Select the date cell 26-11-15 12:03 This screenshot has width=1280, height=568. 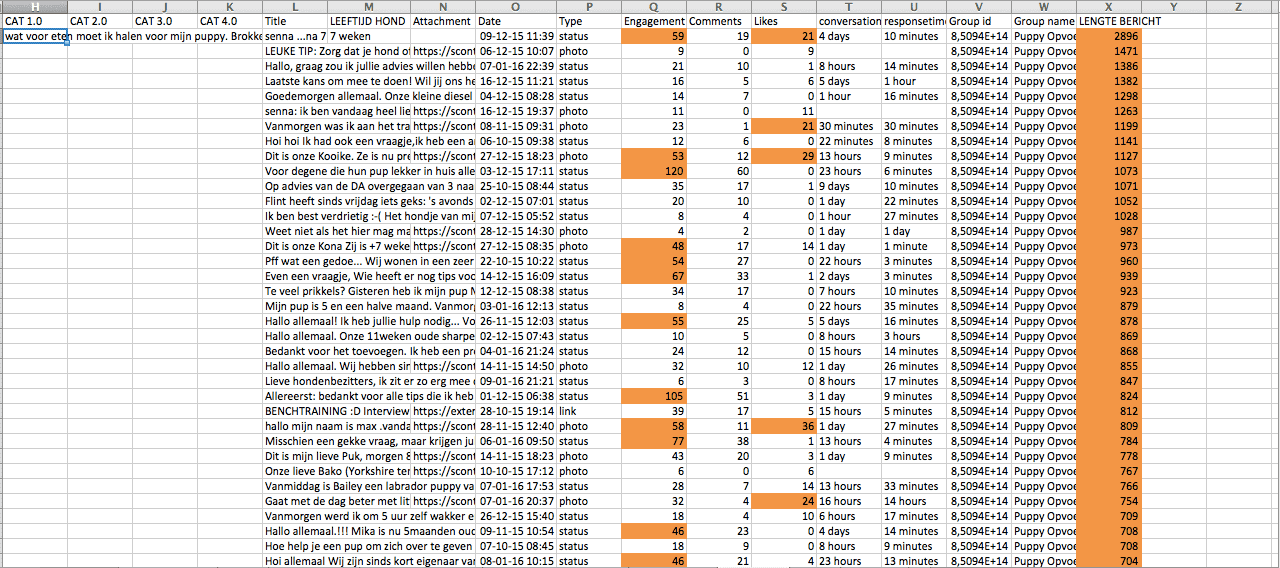coord(515,322)
